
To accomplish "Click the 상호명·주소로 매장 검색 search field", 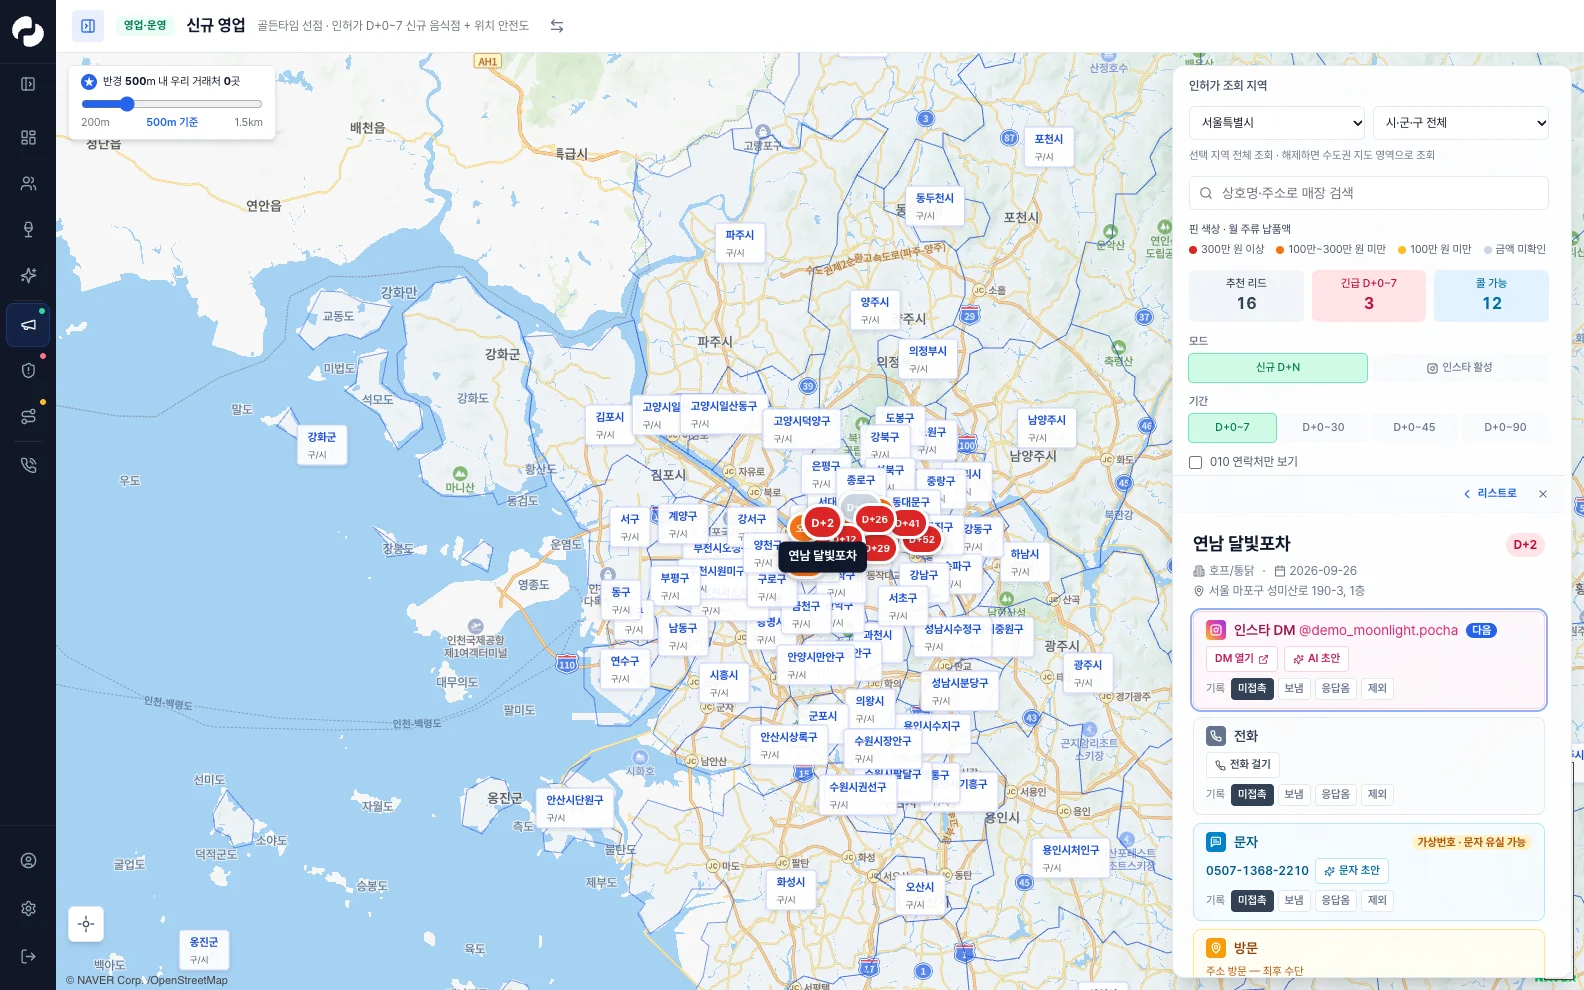I will pyautogui.click(x=1369, y=194).
